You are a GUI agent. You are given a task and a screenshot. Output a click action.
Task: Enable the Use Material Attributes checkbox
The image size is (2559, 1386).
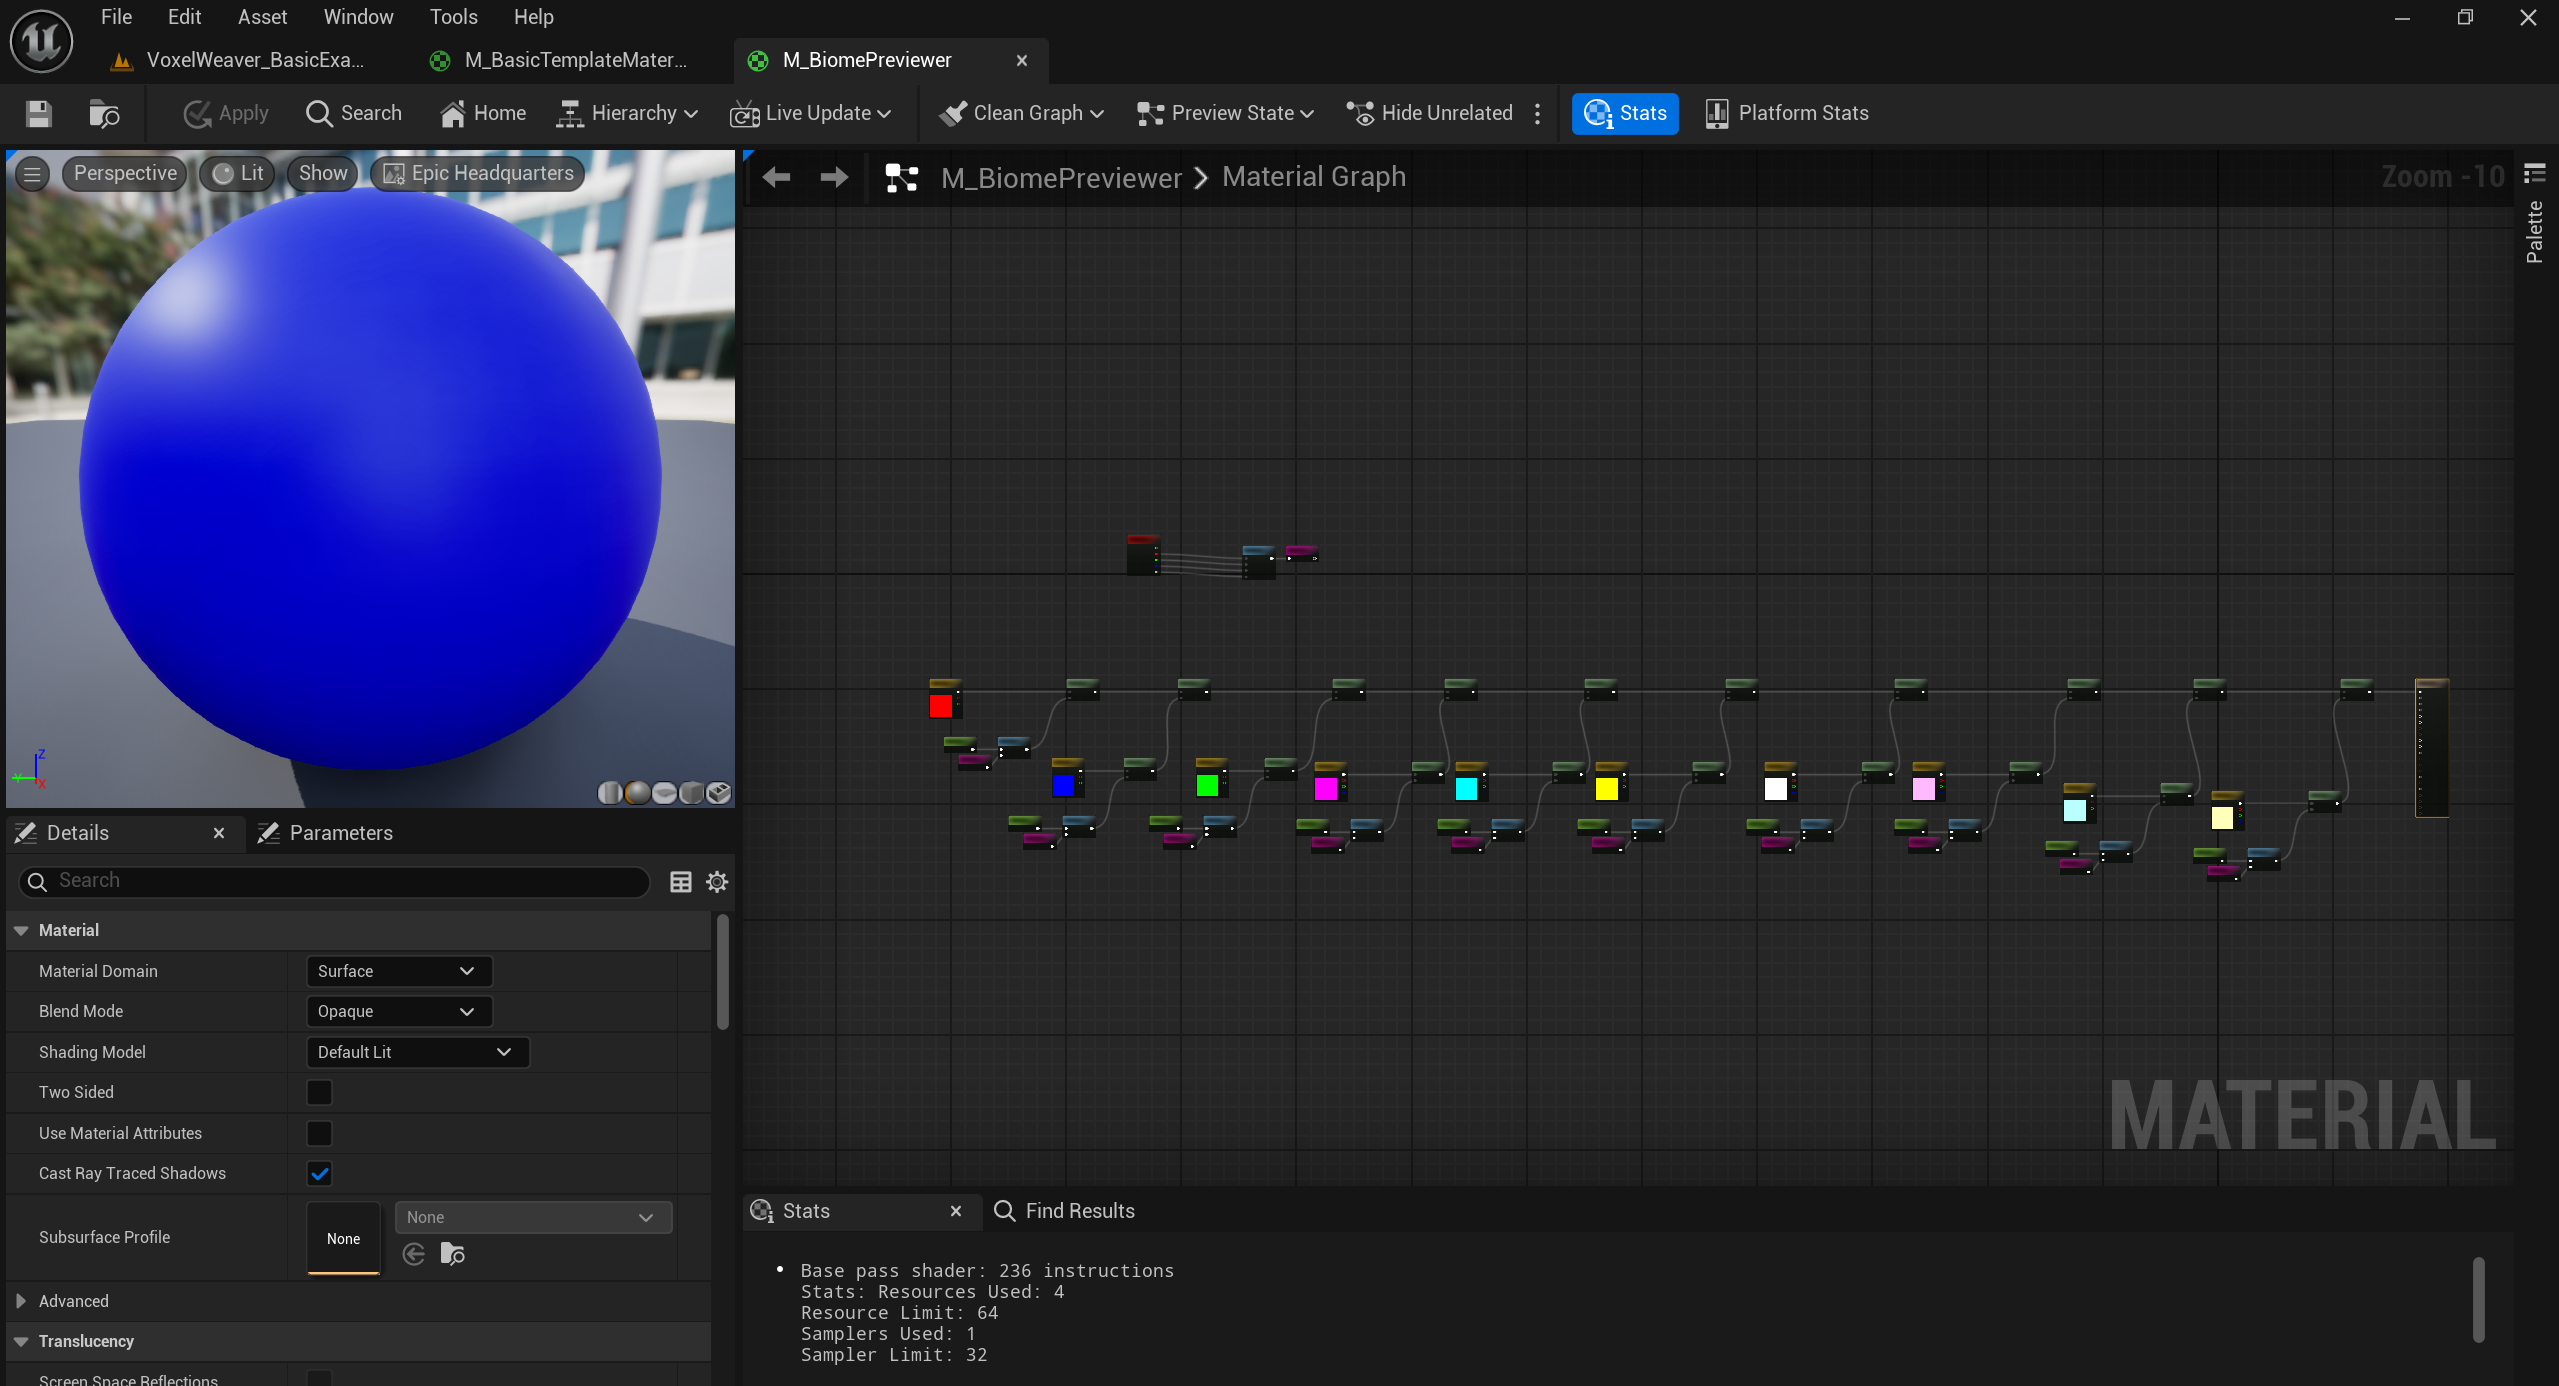319,1133
